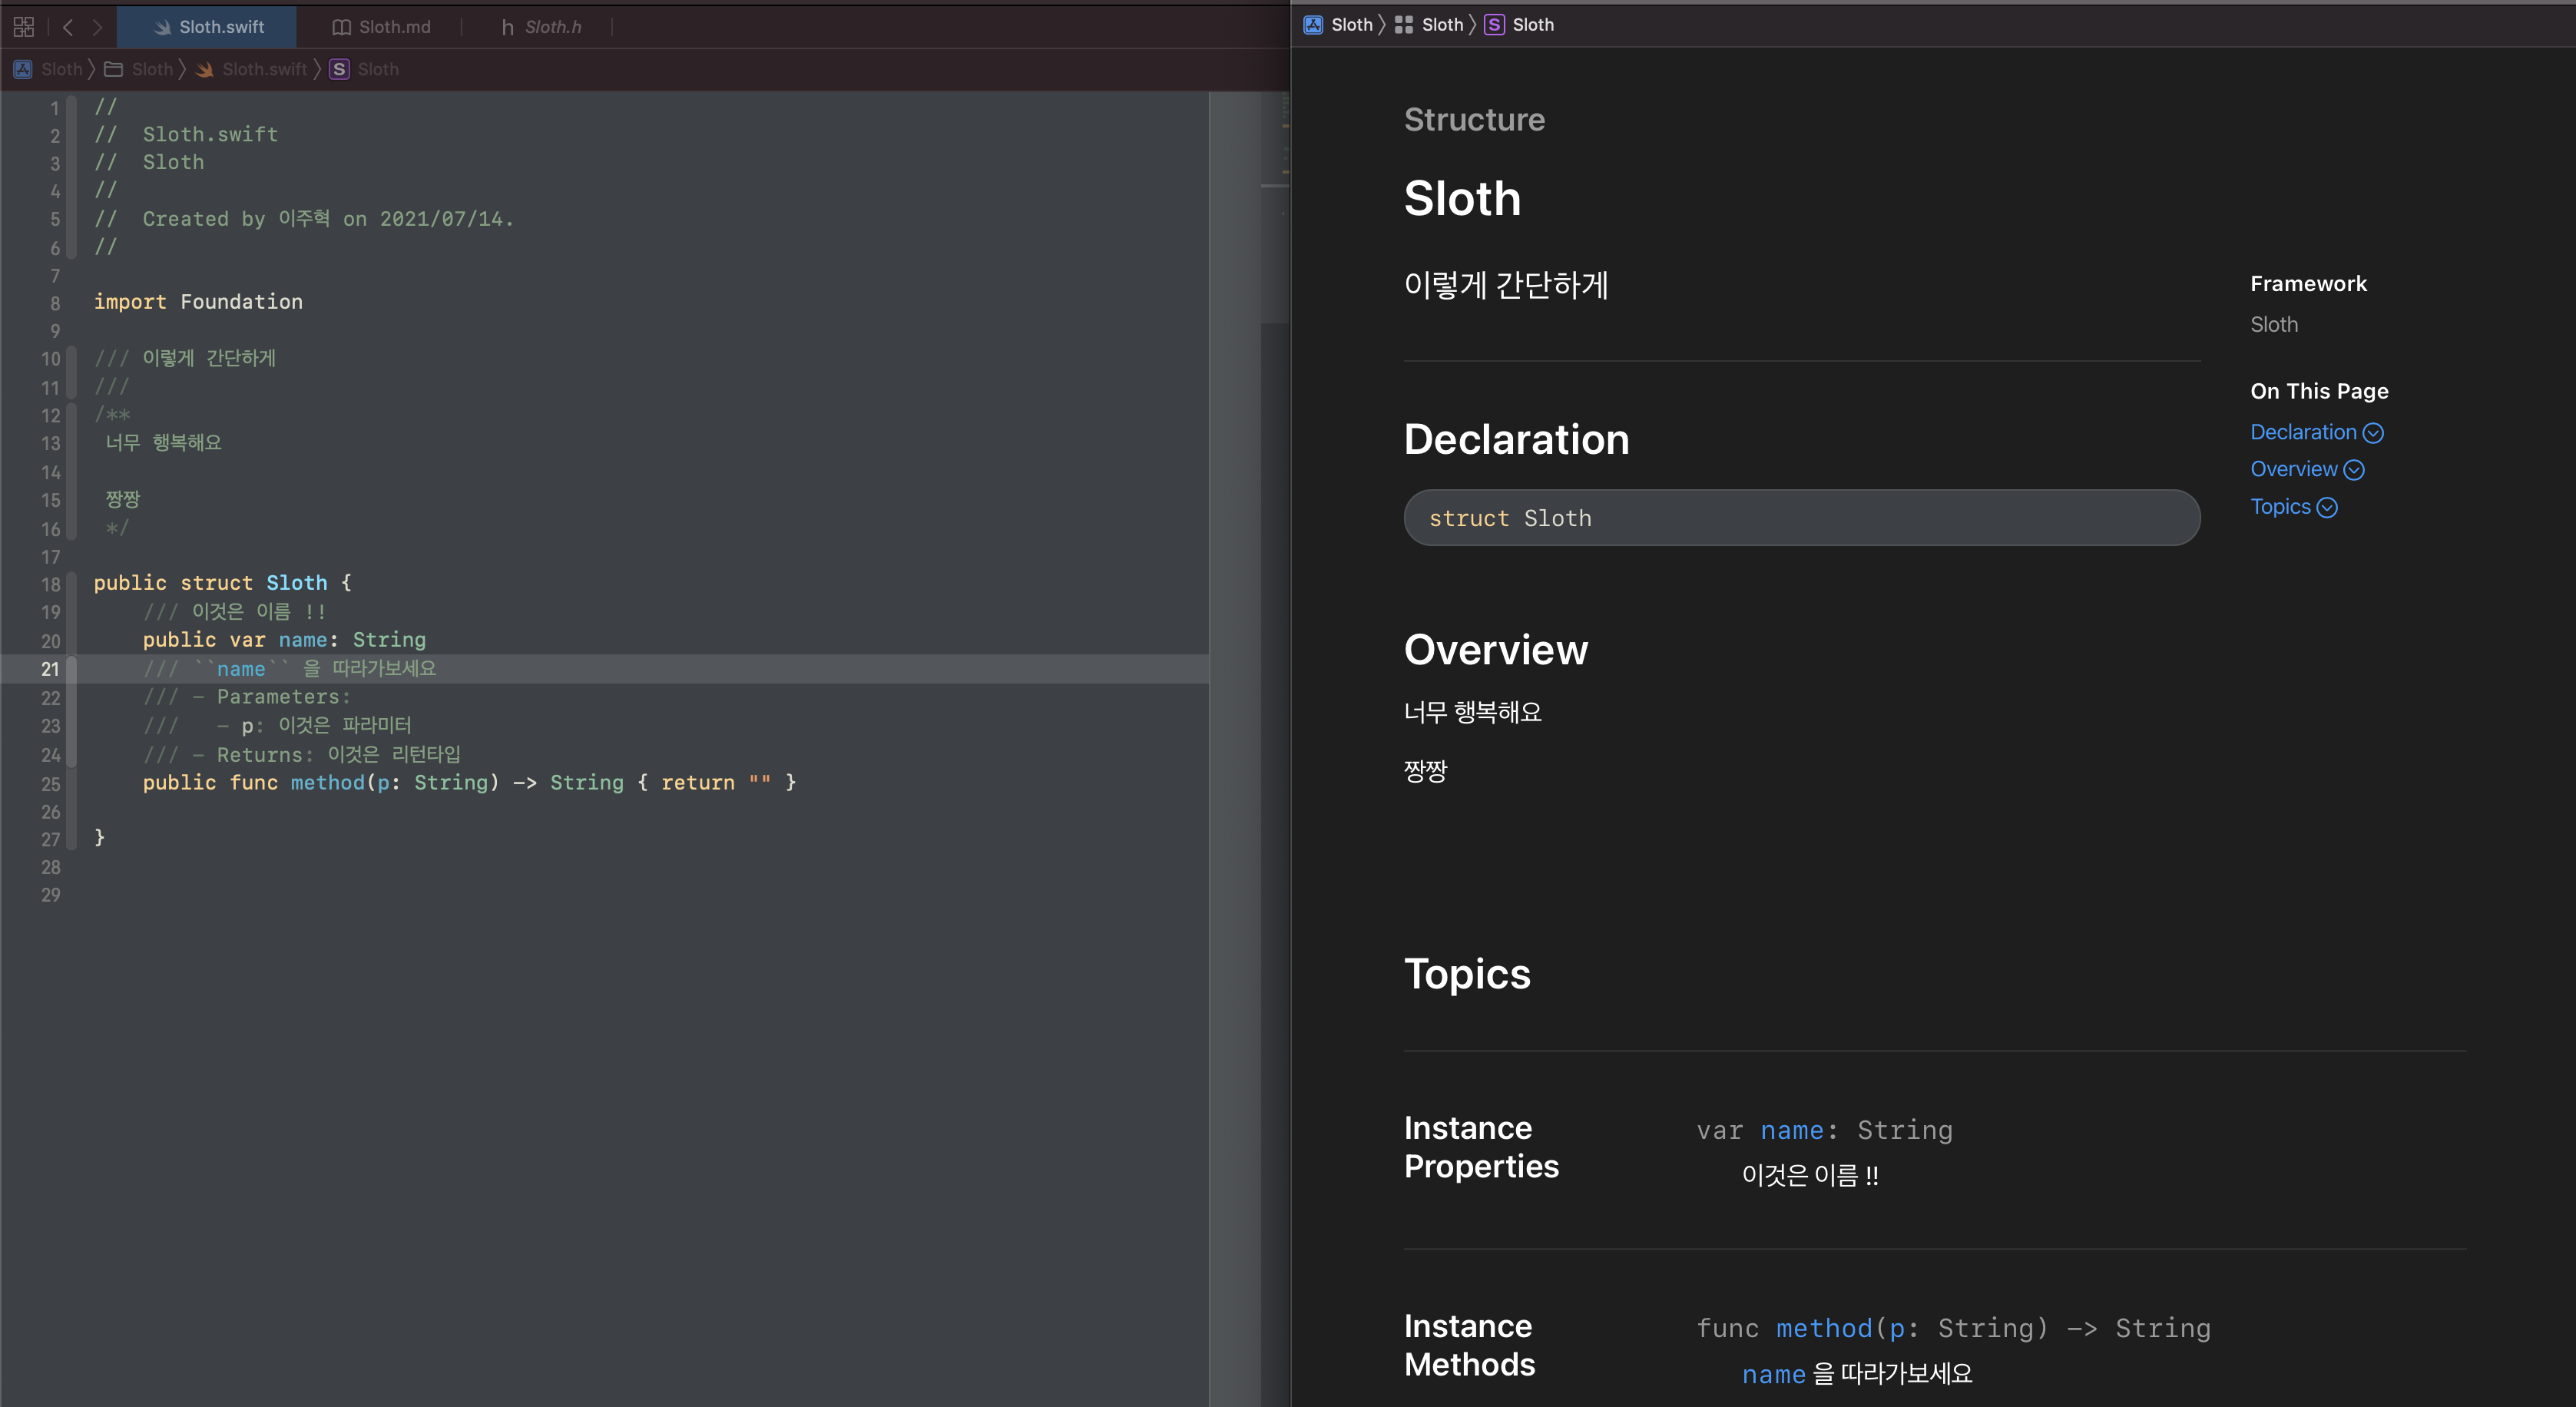This screenshot has width=2576, height=1407.
Task: Click Sloth project icon in editor breadcrumb
Action: pyautogui.click(x=22, y=69)
